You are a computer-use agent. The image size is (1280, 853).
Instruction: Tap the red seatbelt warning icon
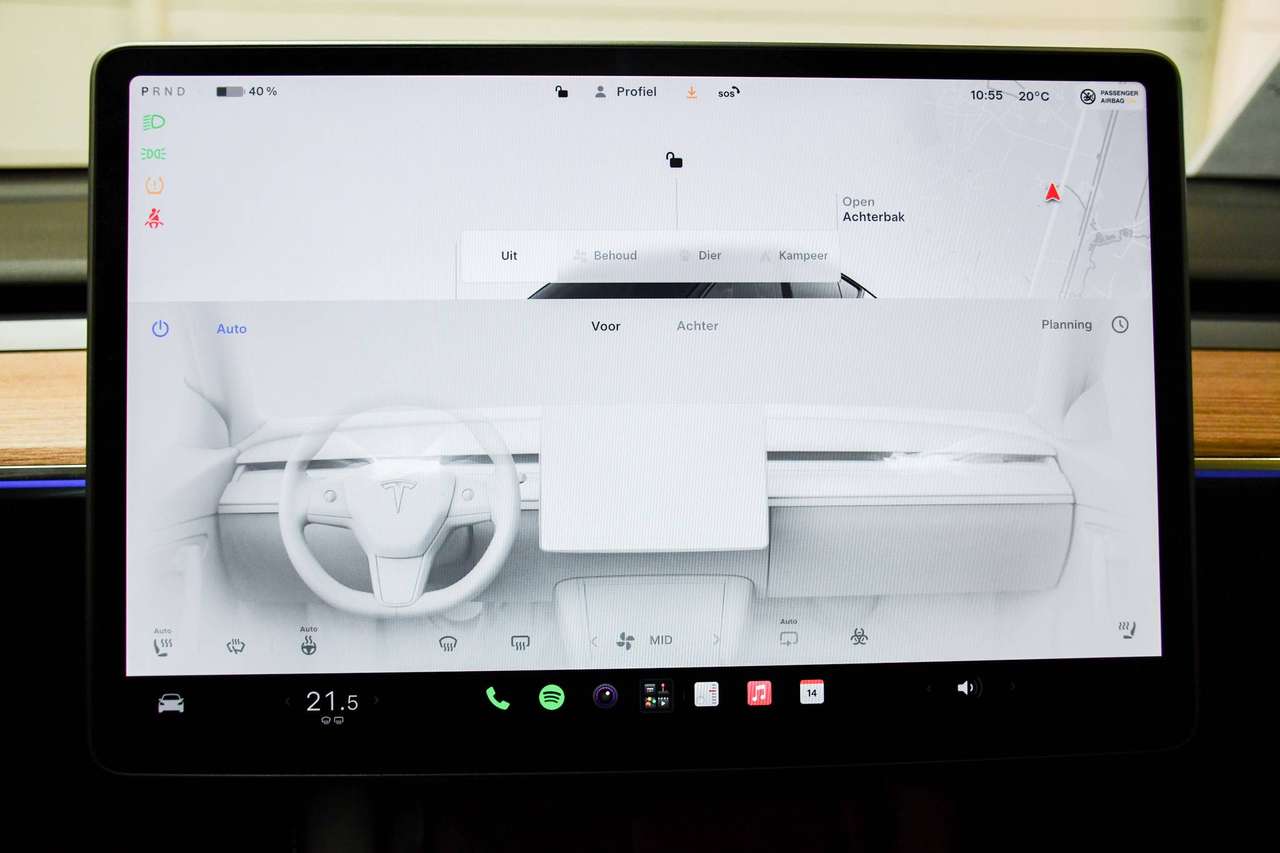pyautogui.click(x=154, y=218)
